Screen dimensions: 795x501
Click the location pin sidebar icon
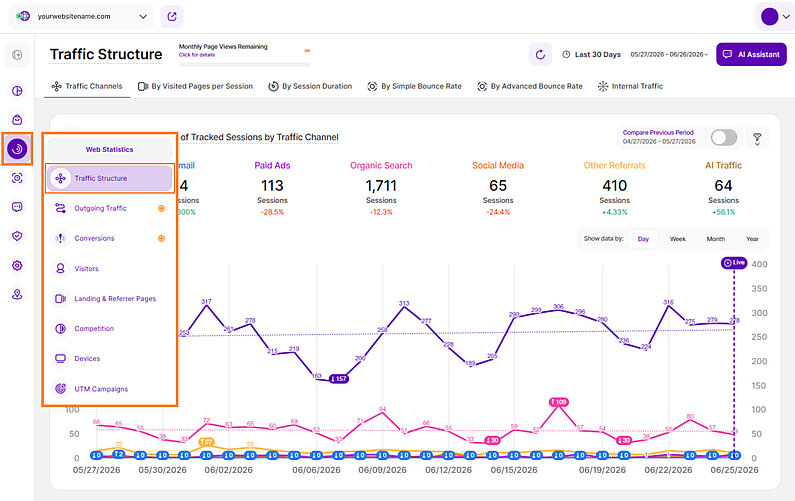click(x=17, y=295)
